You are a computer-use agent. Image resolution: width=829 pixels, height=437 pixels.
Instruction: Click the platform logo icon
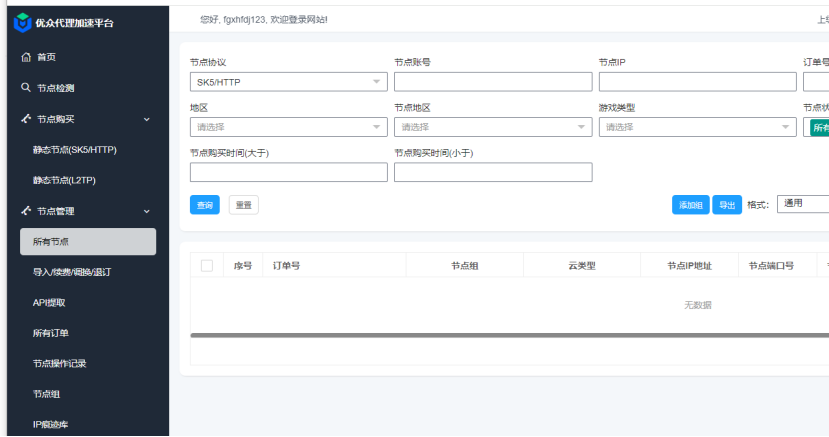tap(22, 21)
